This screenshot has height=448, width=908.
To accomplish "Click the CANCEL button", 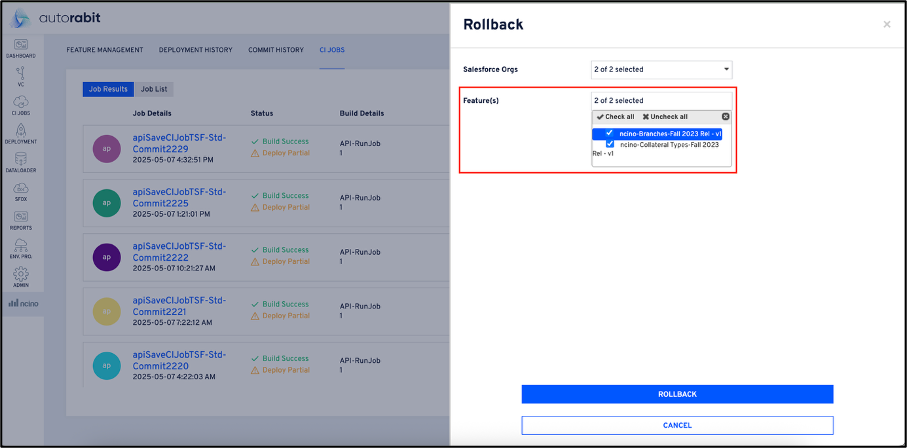I will click(677, 425).
